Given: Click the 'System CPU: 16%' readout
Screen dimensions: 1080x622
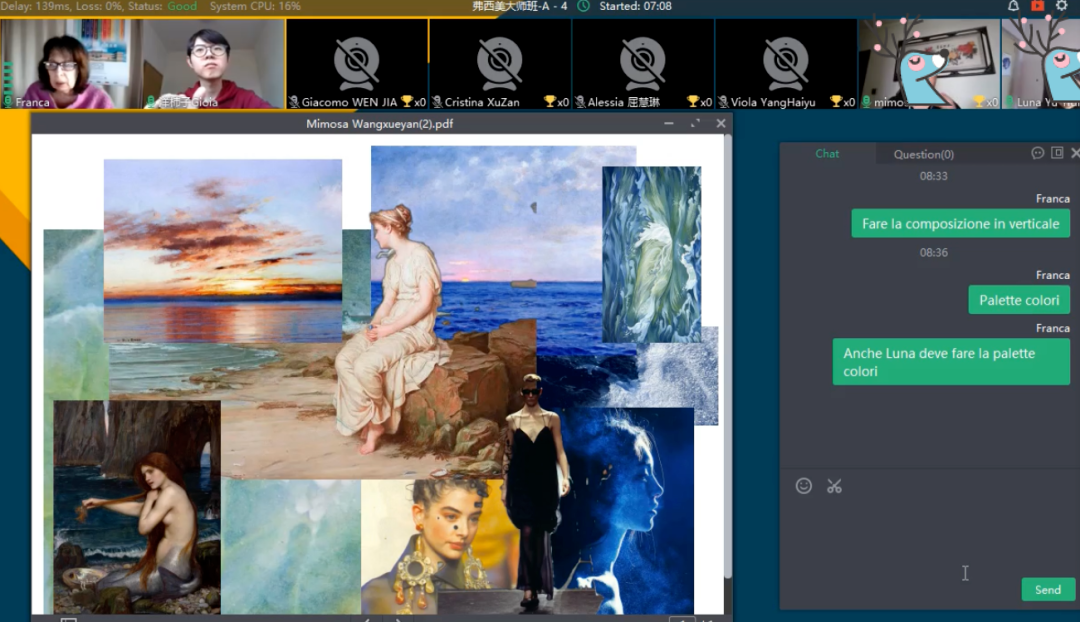Looking at the screenshot, I should pos(255,6).
